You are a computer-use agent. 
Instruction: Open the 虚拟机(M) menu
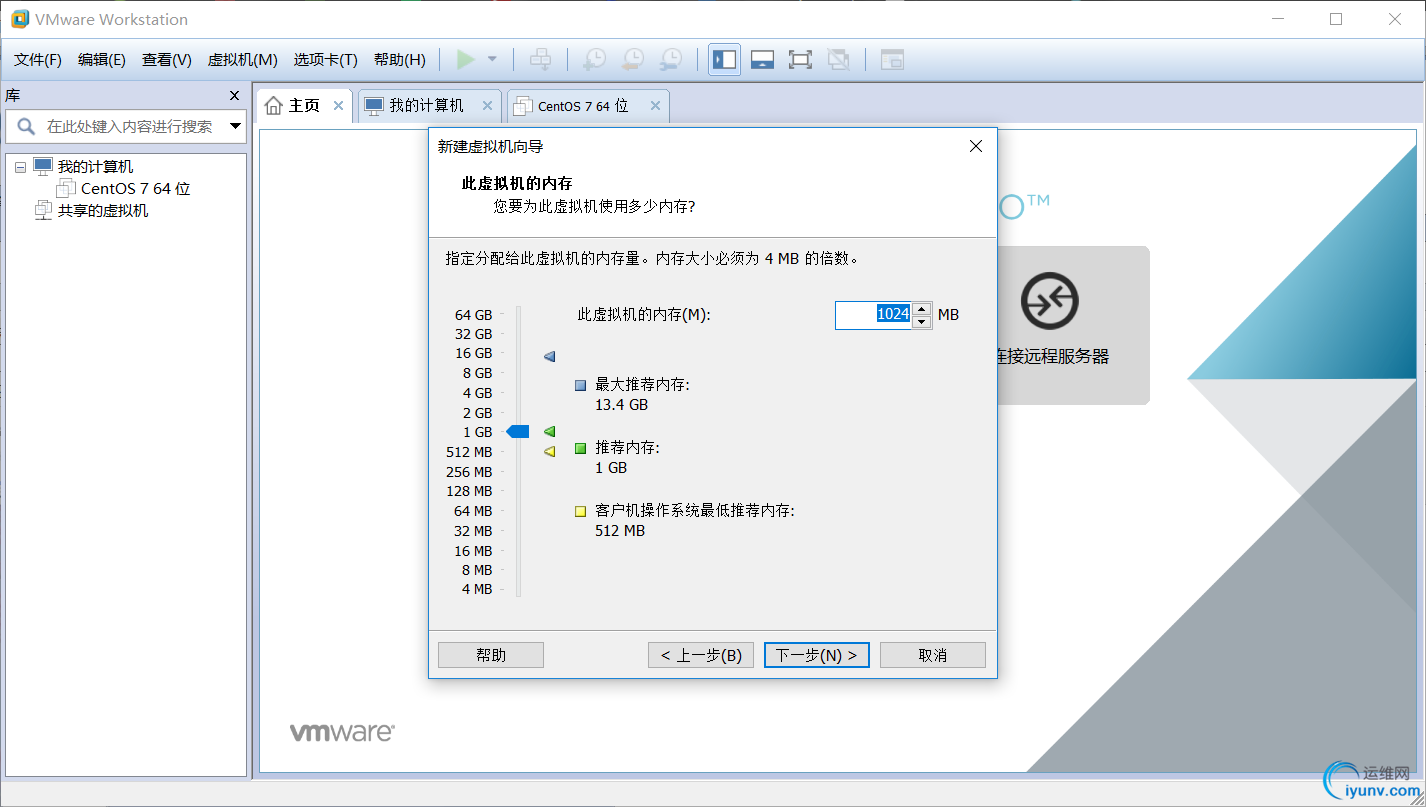tap(242, 60)
